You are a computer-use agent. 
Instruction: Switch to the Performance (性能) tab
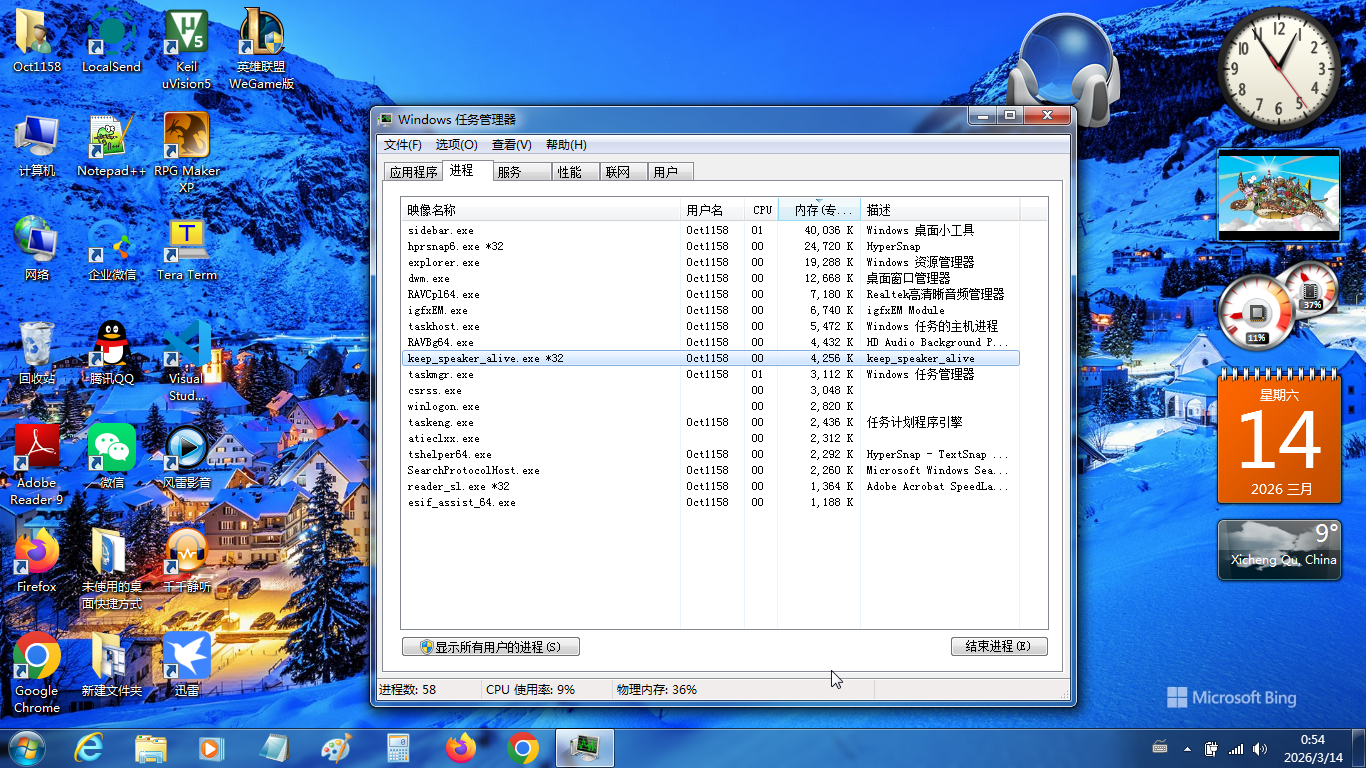(570, 172)
